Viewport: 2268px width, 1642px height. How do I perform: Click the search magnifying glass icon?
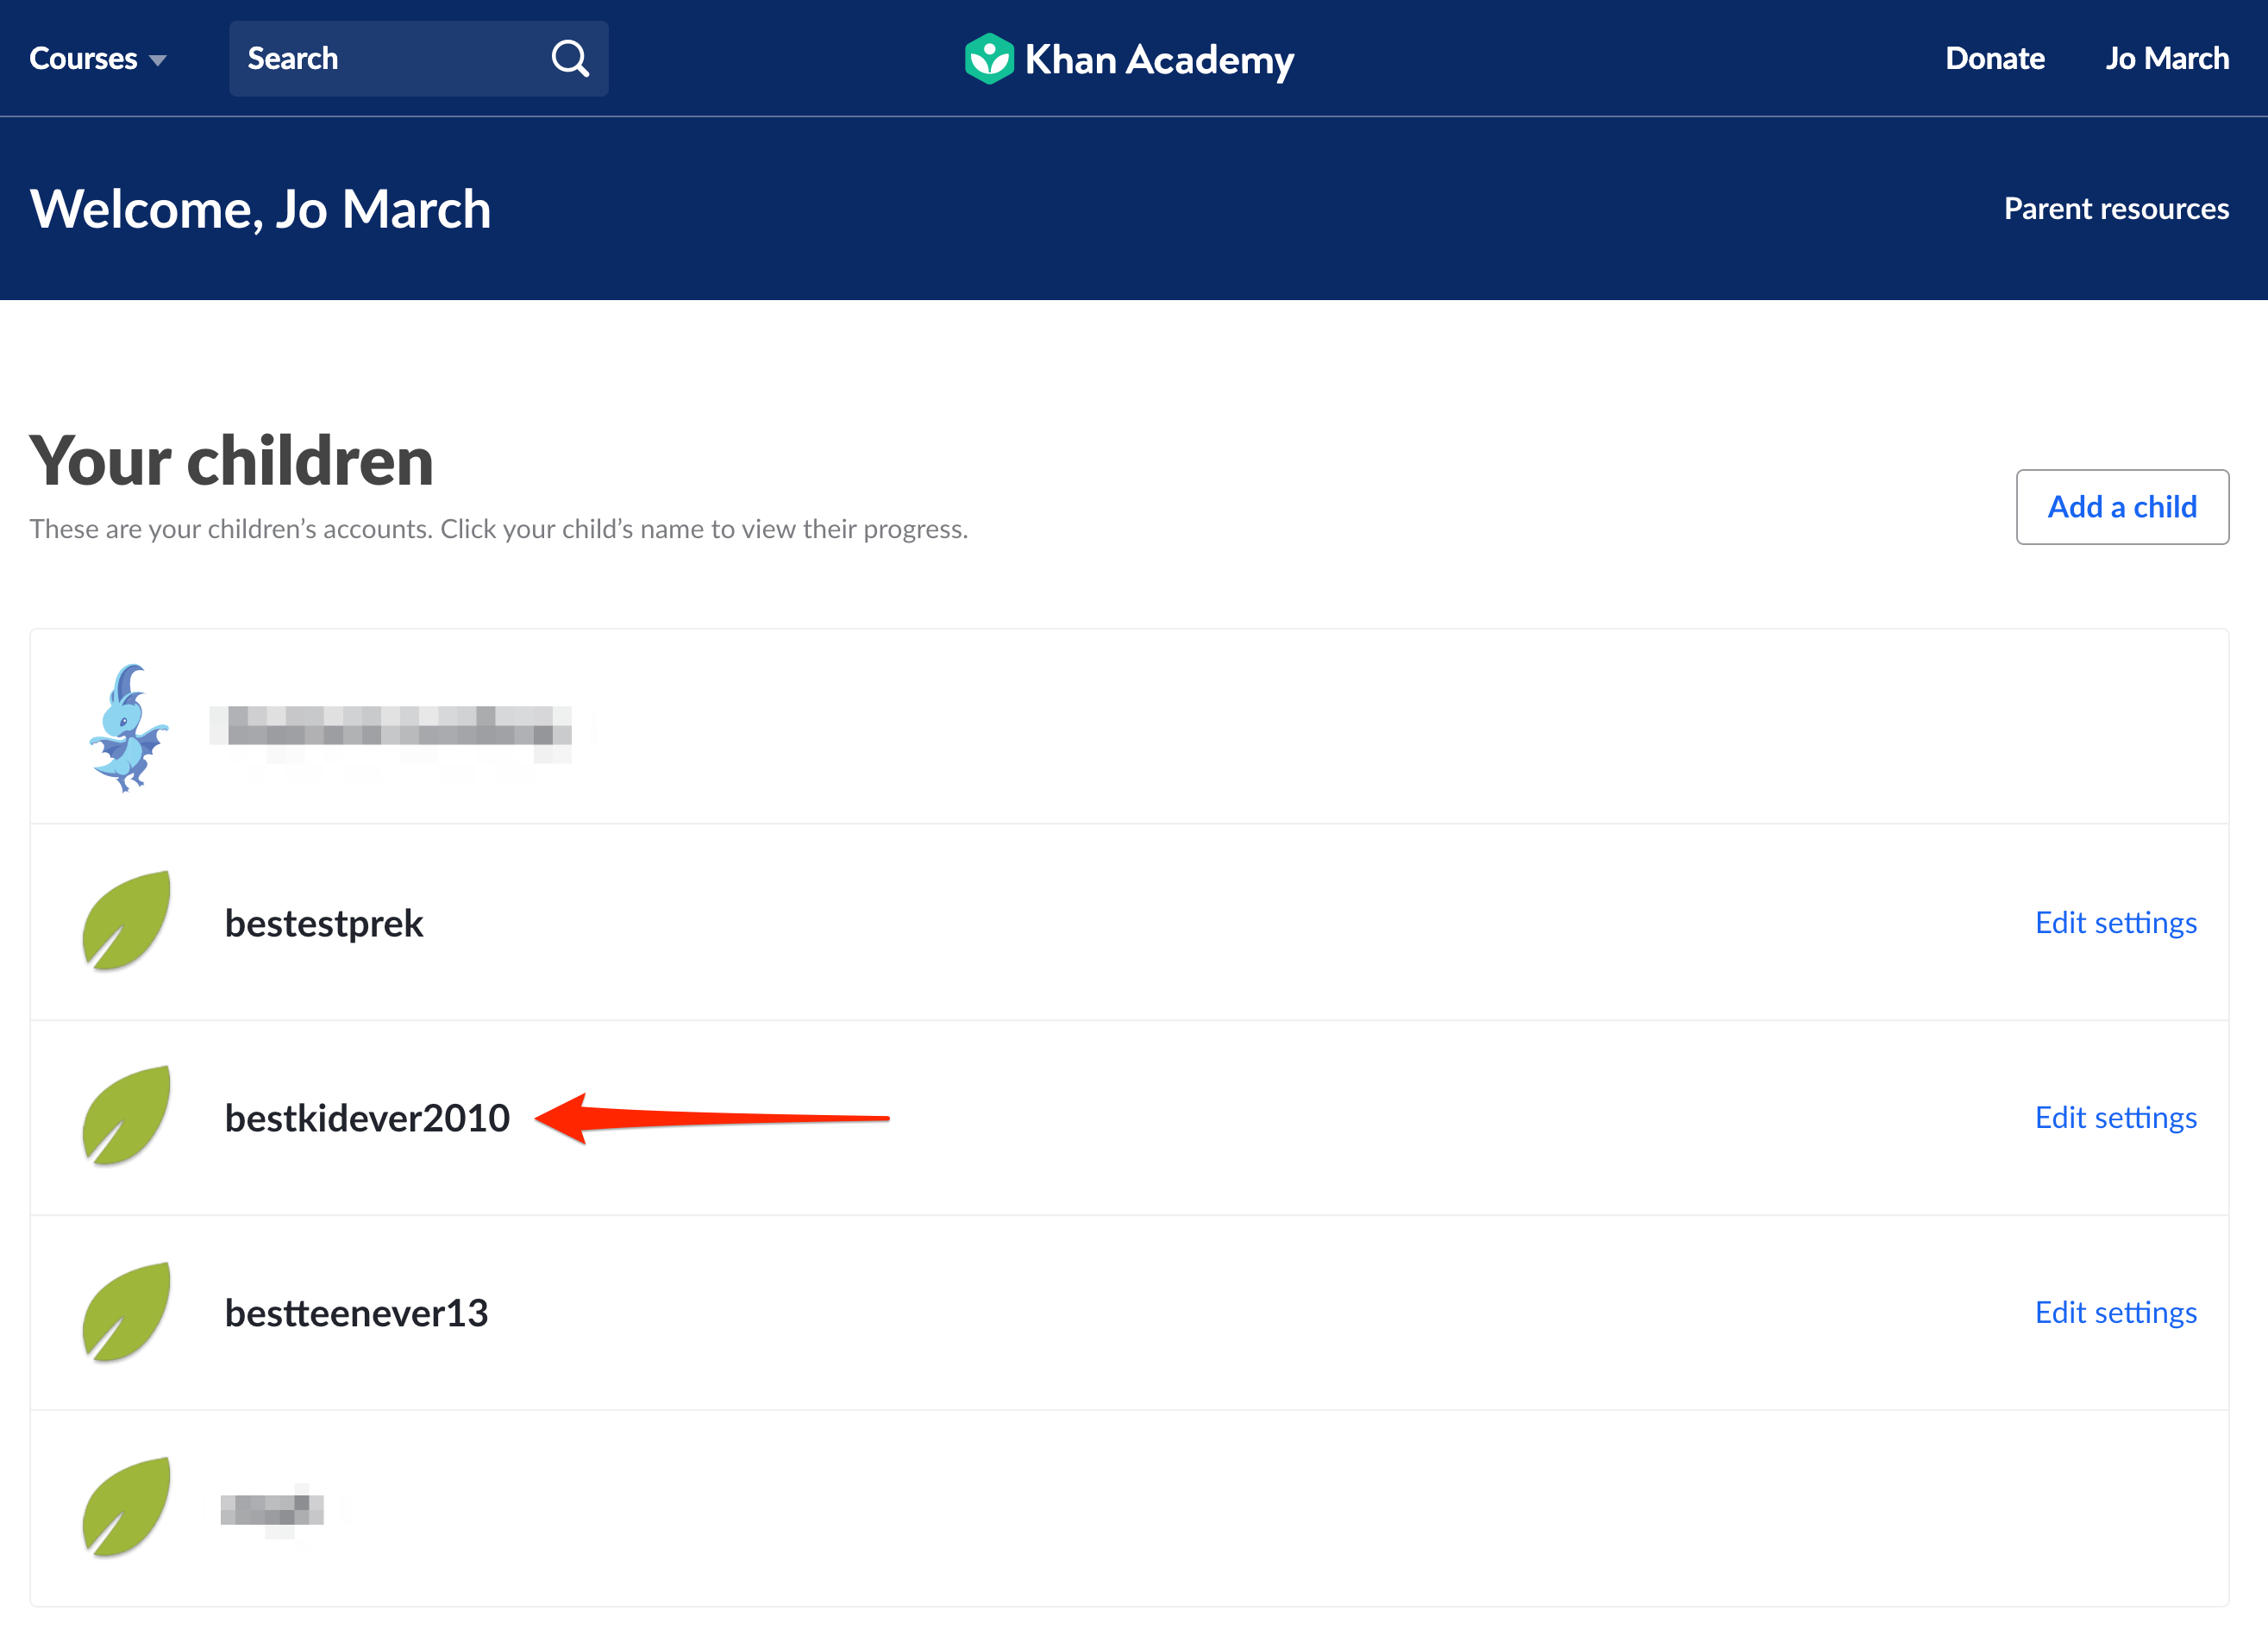(570, 59)
